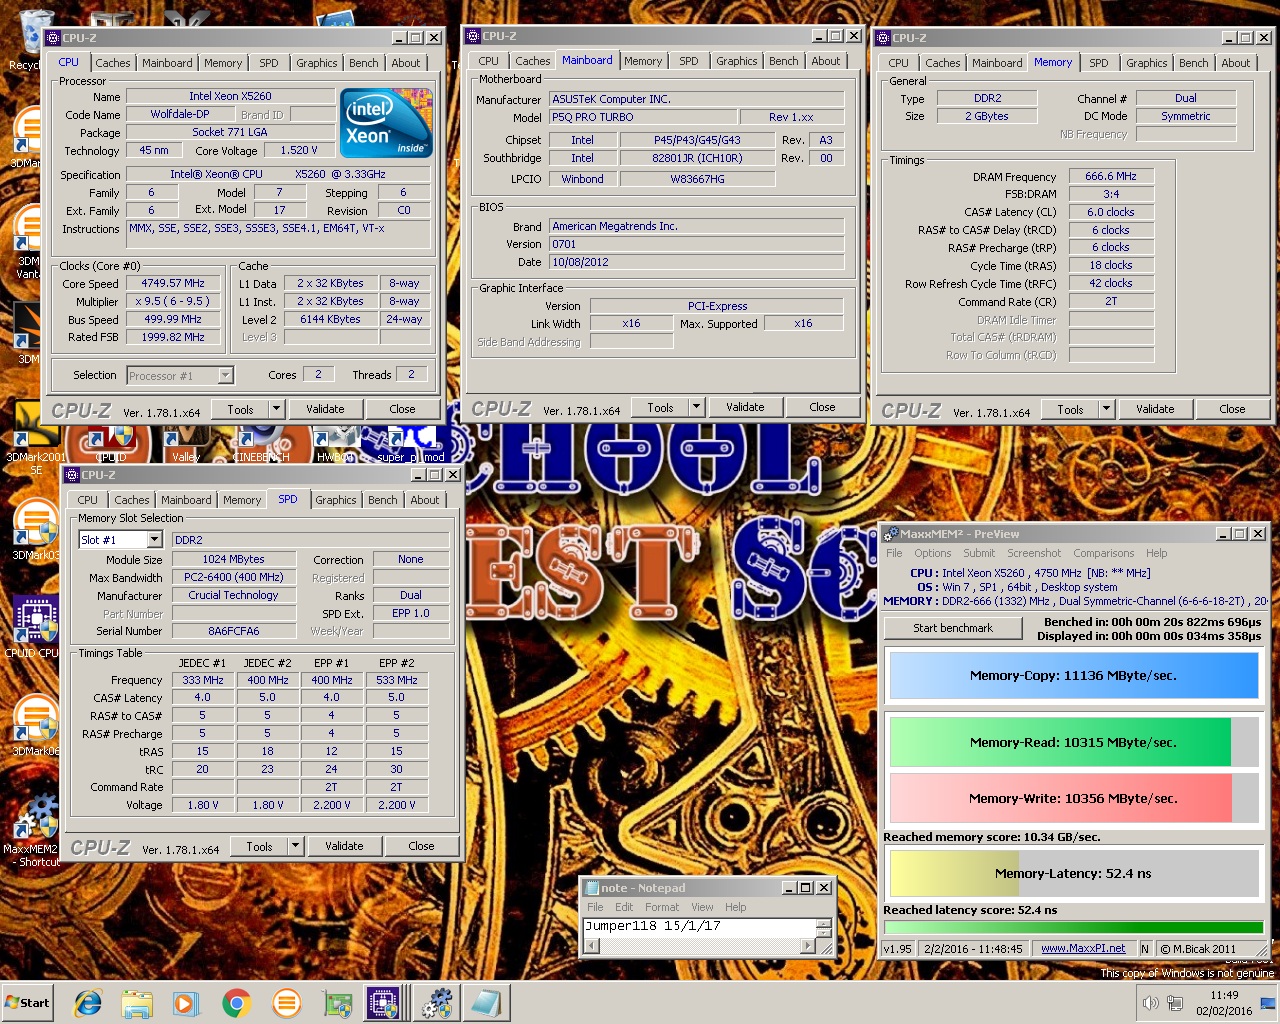Open MaxxMEM Screenshot menu
The width and height of the screenshot is (1280, 1024).
tap(1034, 553)
